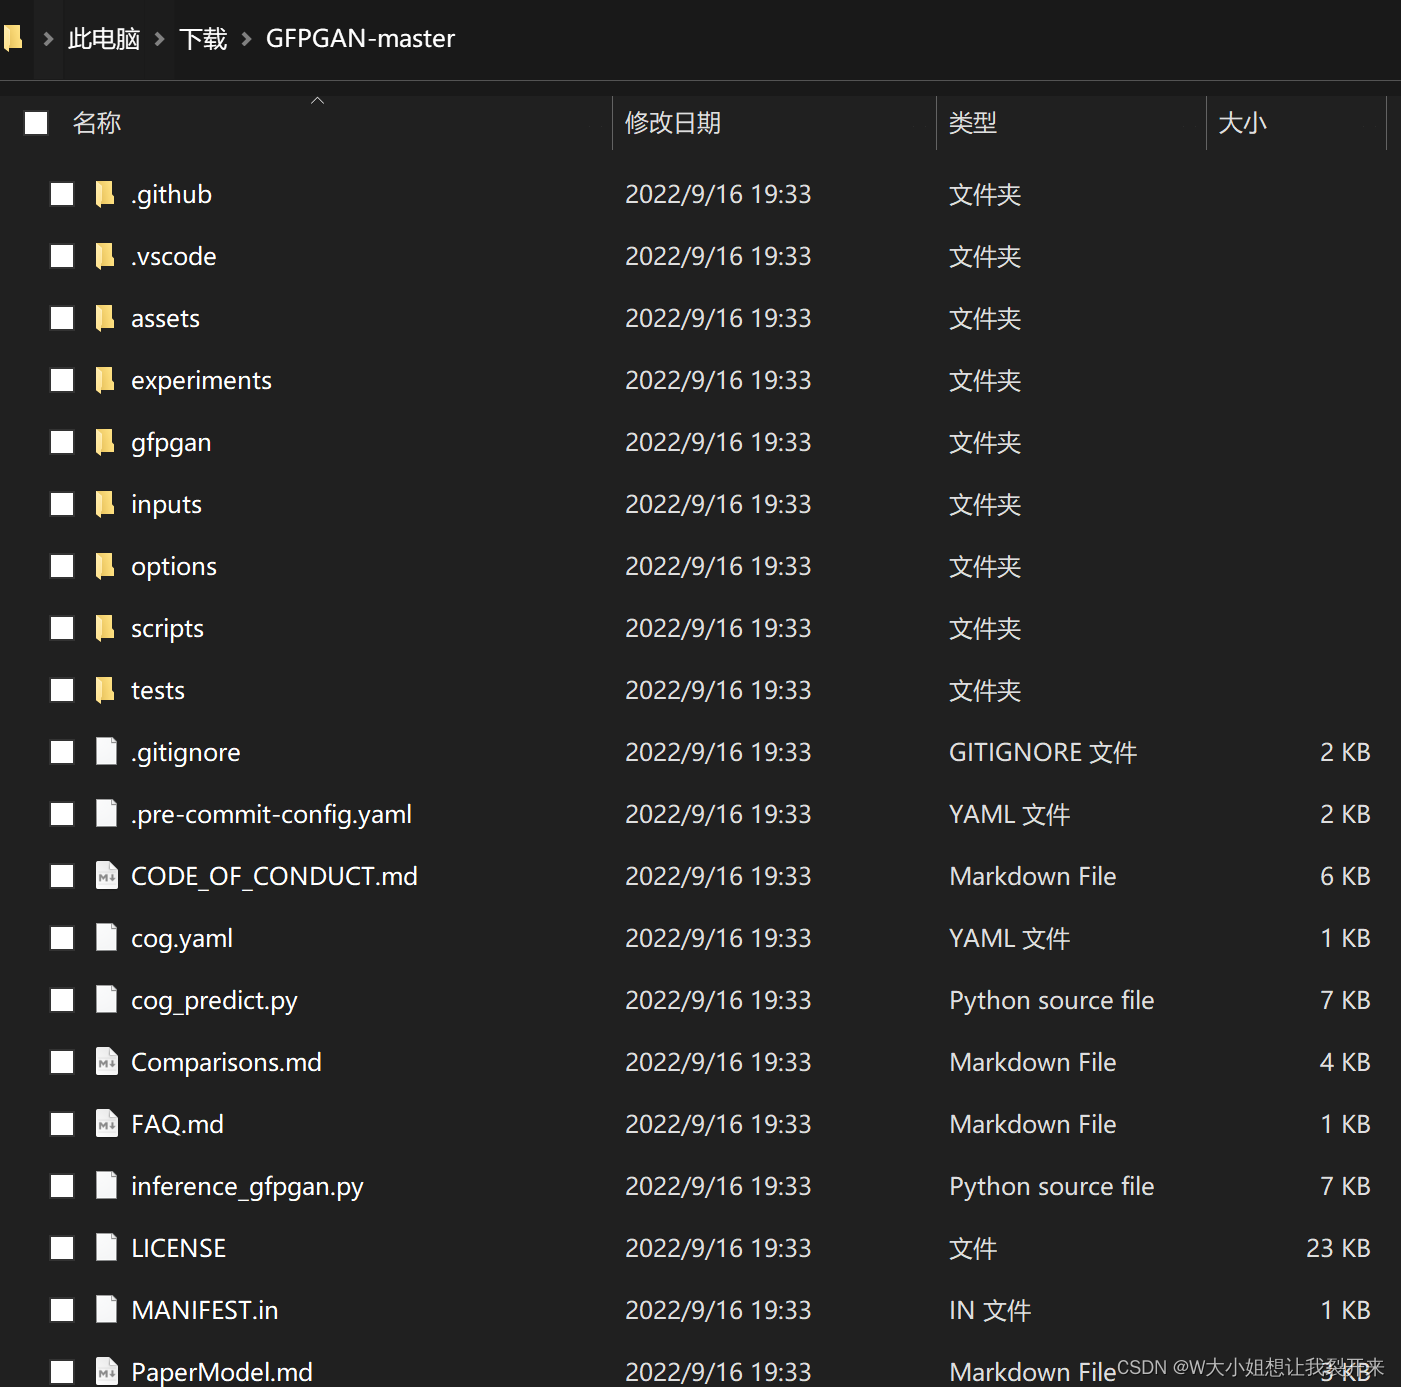
Task: Select .gitignore file name
Action: coord(186,752)
